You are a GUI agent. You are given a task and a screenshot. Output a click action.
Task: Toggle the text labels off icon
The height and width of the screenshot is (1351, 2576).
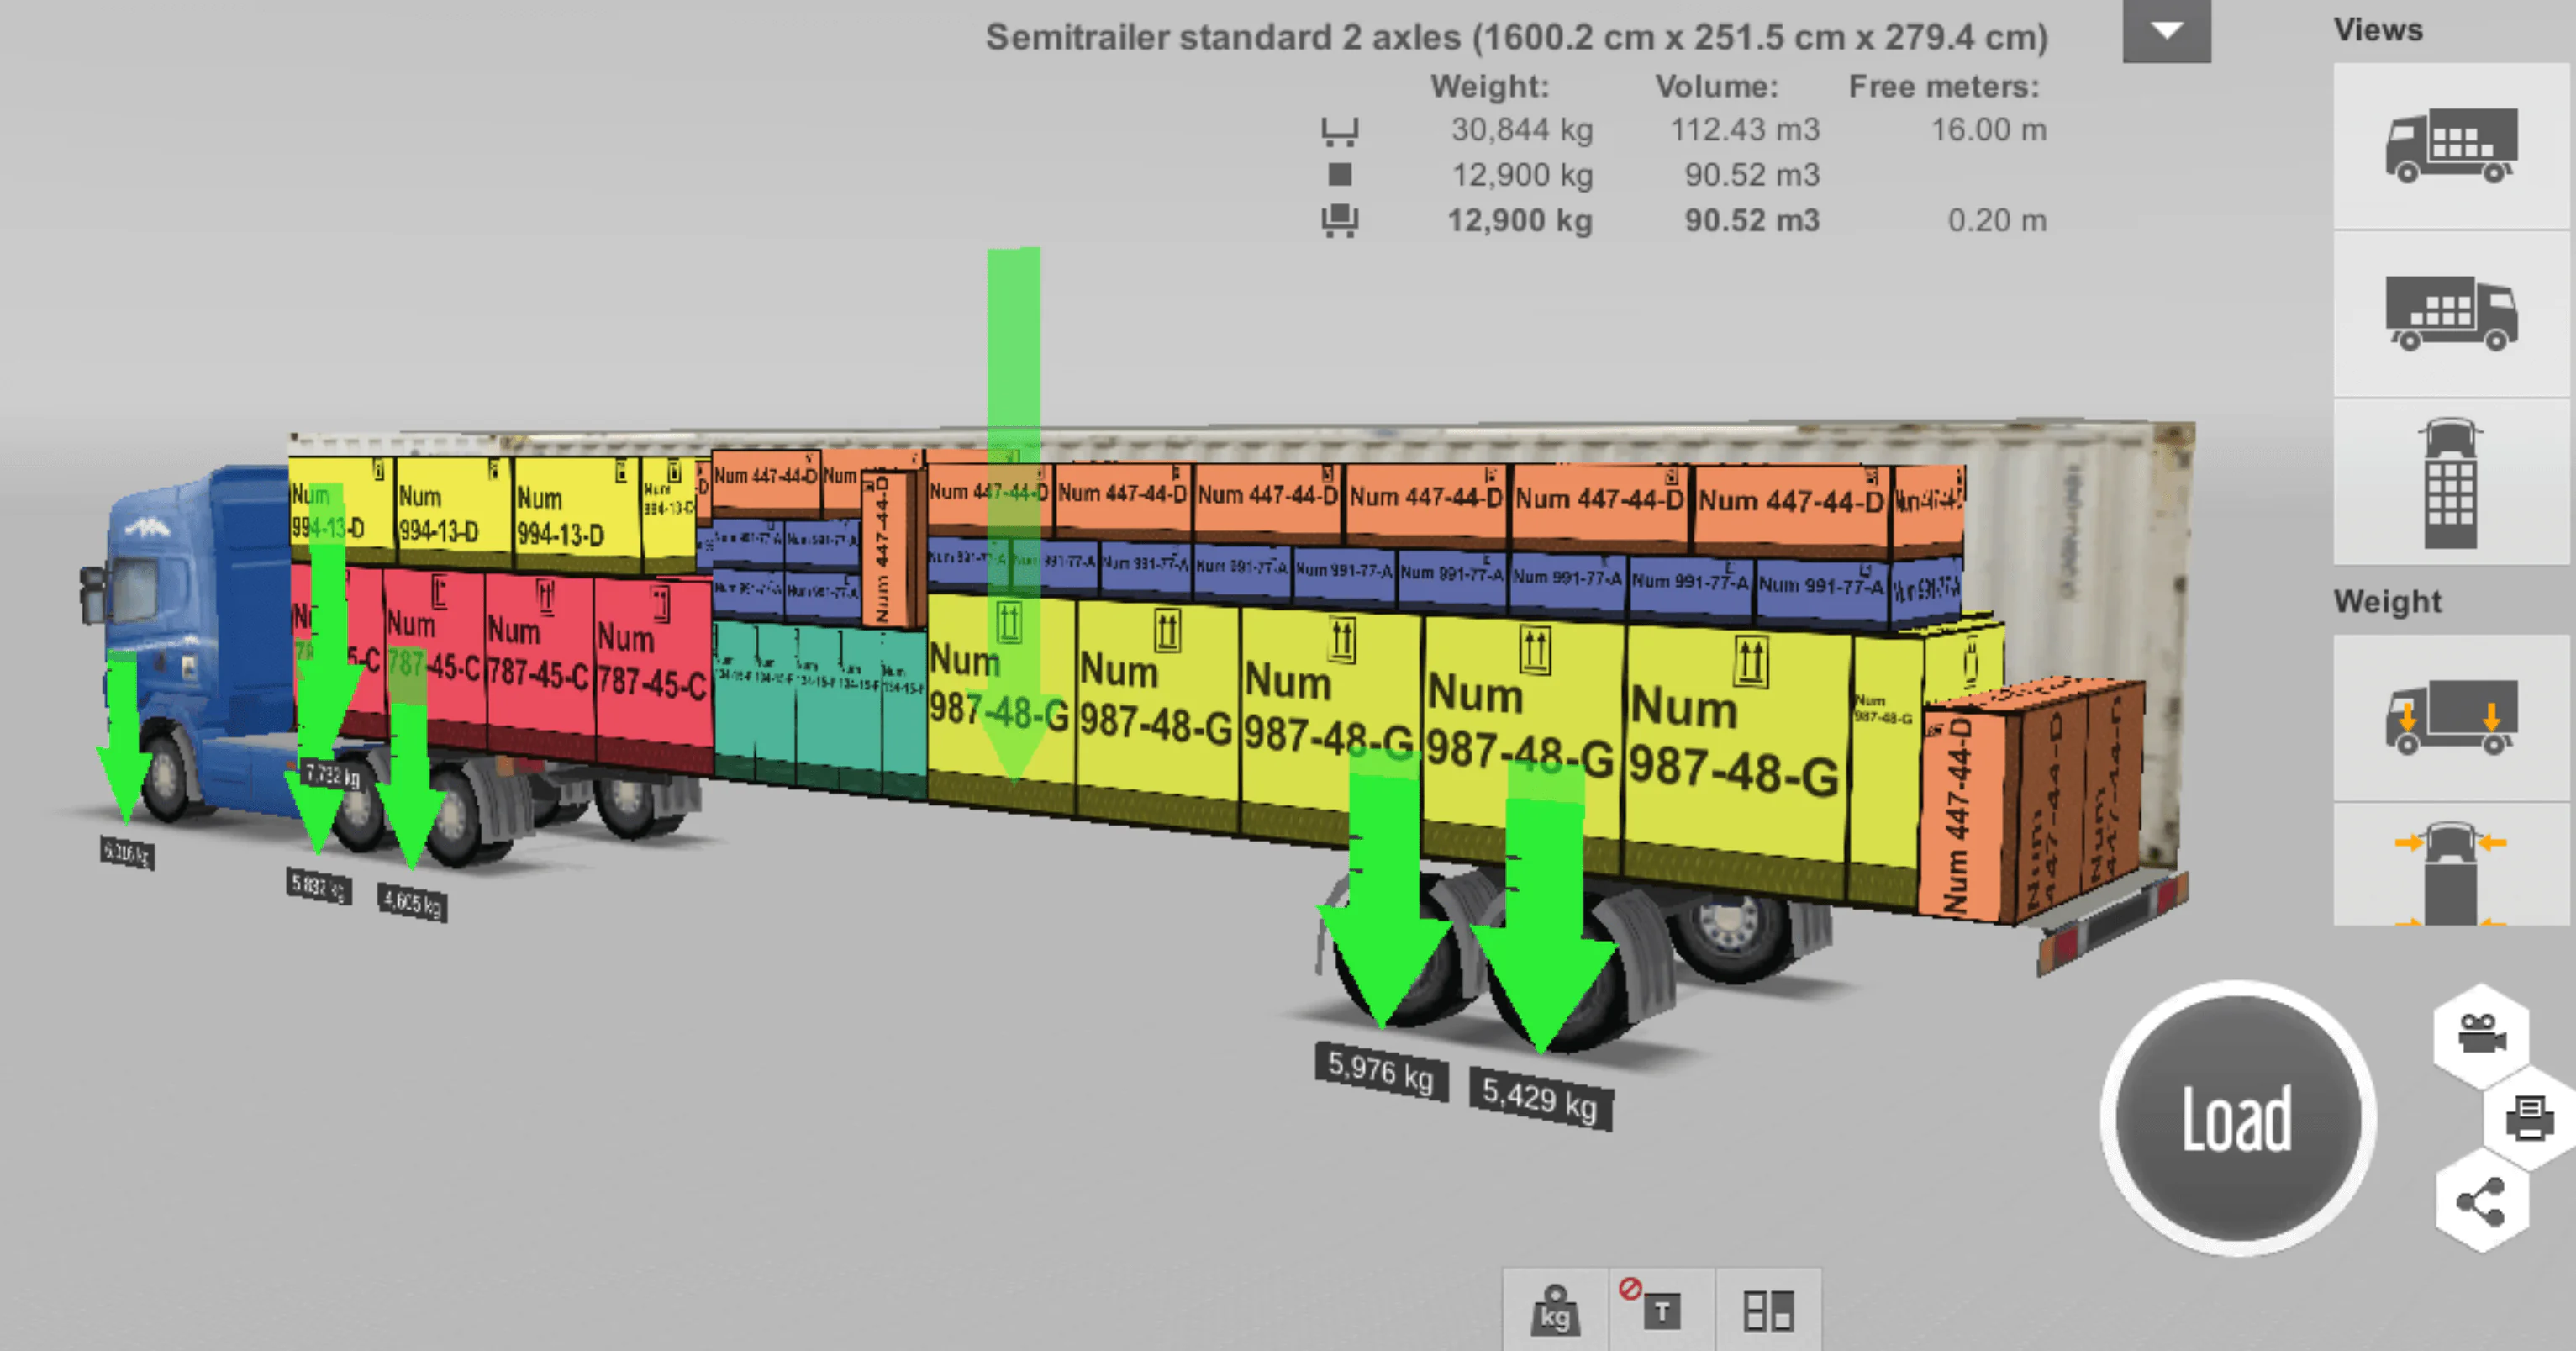pyautogui.click(x=1661, y=1310)
